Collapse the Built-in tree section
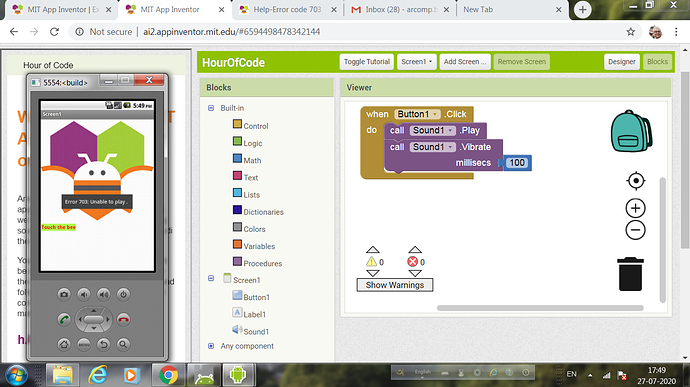The height and width of the screenshot is (387, 690). click(x=211, y=108)
